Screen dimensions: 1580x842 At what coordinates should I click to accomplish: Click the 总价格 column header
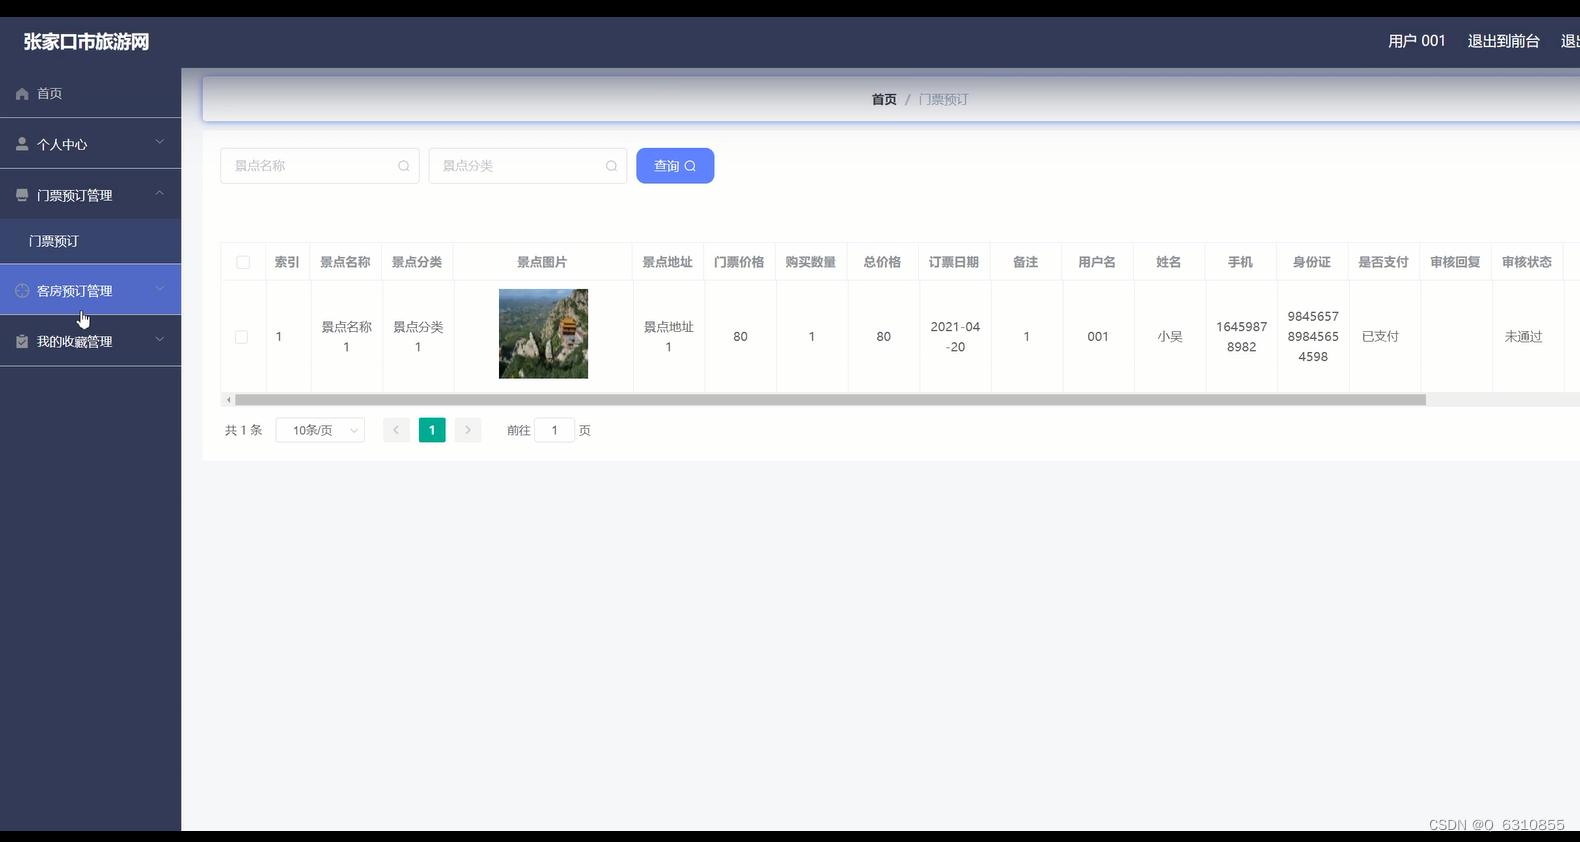(x=882, y=262)
